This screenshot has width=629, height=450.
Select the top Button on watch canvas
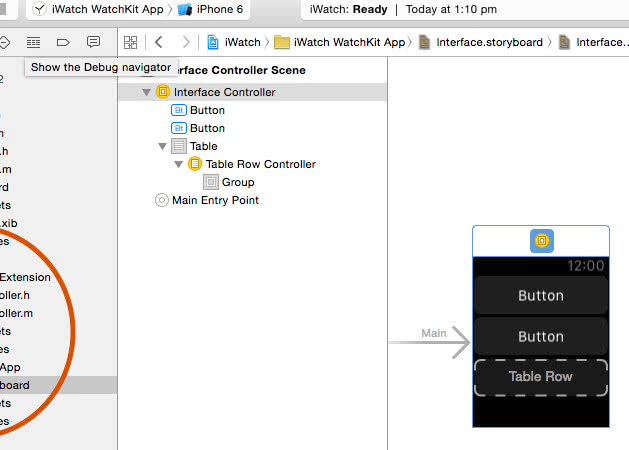(x=541, y=295)
